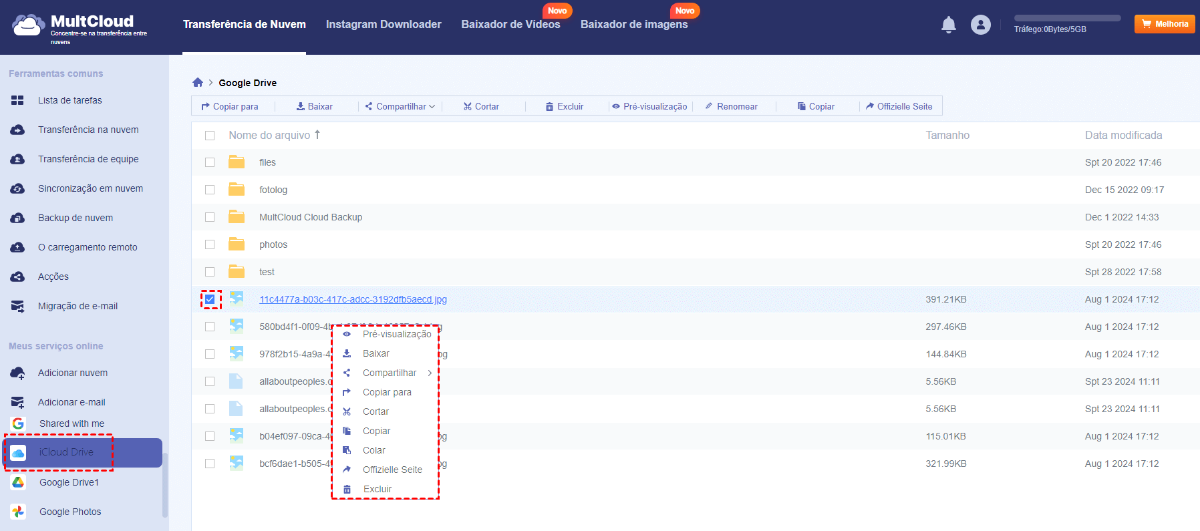This screenshot has width=1200, height=531.
Task: Open Transferência de equipe in sidebar
Action: pyautogui.click(x=88, y=159)
